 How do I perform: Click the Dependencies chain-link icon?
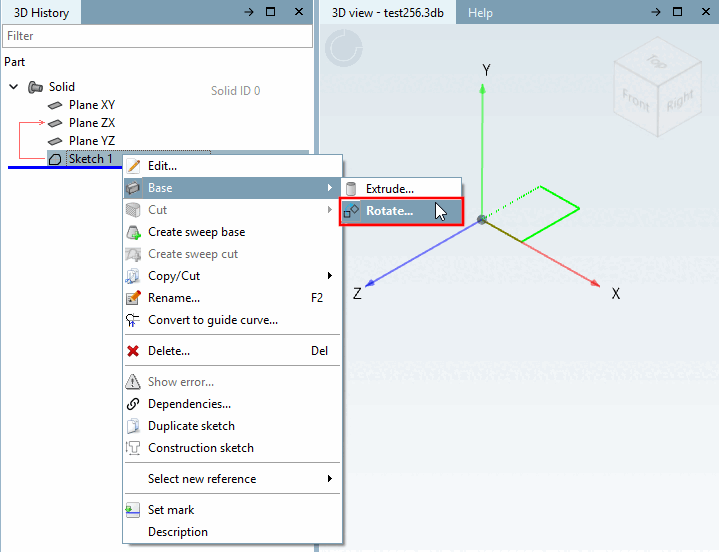click(x=133, y=404)
